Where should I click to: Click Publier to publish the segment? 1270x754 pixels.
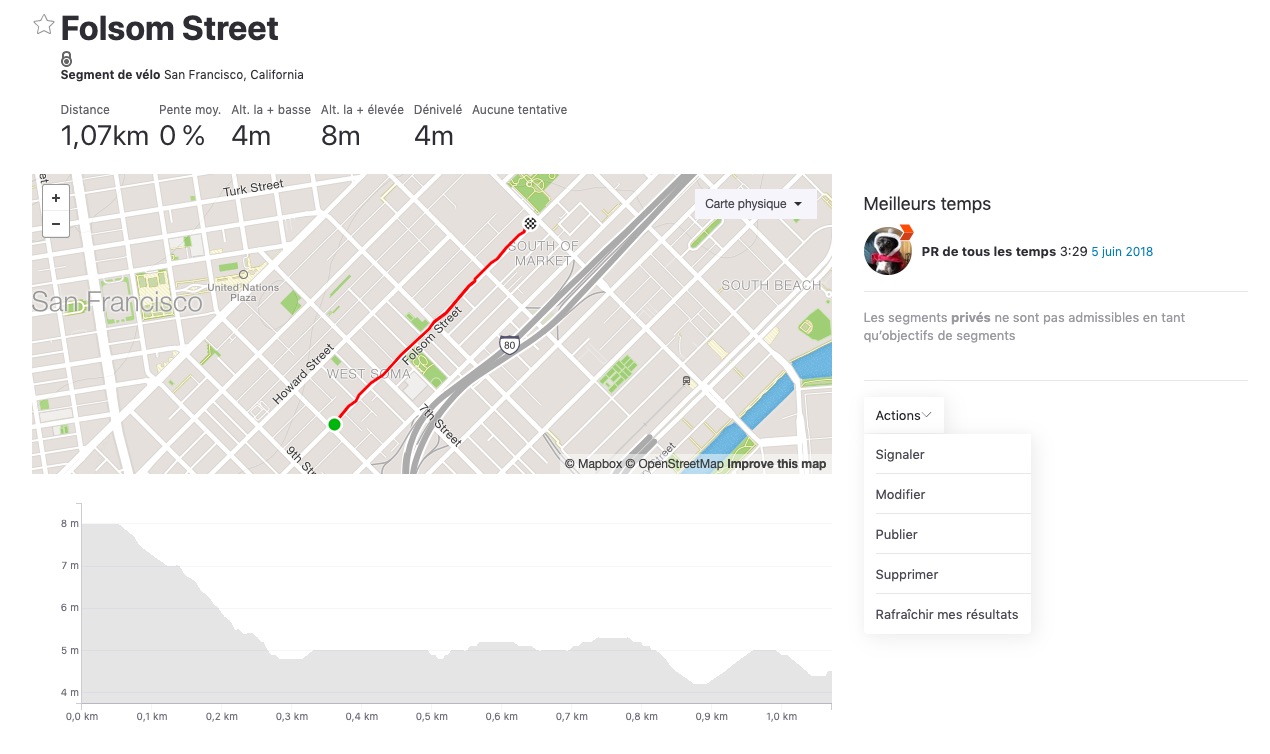point(896,534)
